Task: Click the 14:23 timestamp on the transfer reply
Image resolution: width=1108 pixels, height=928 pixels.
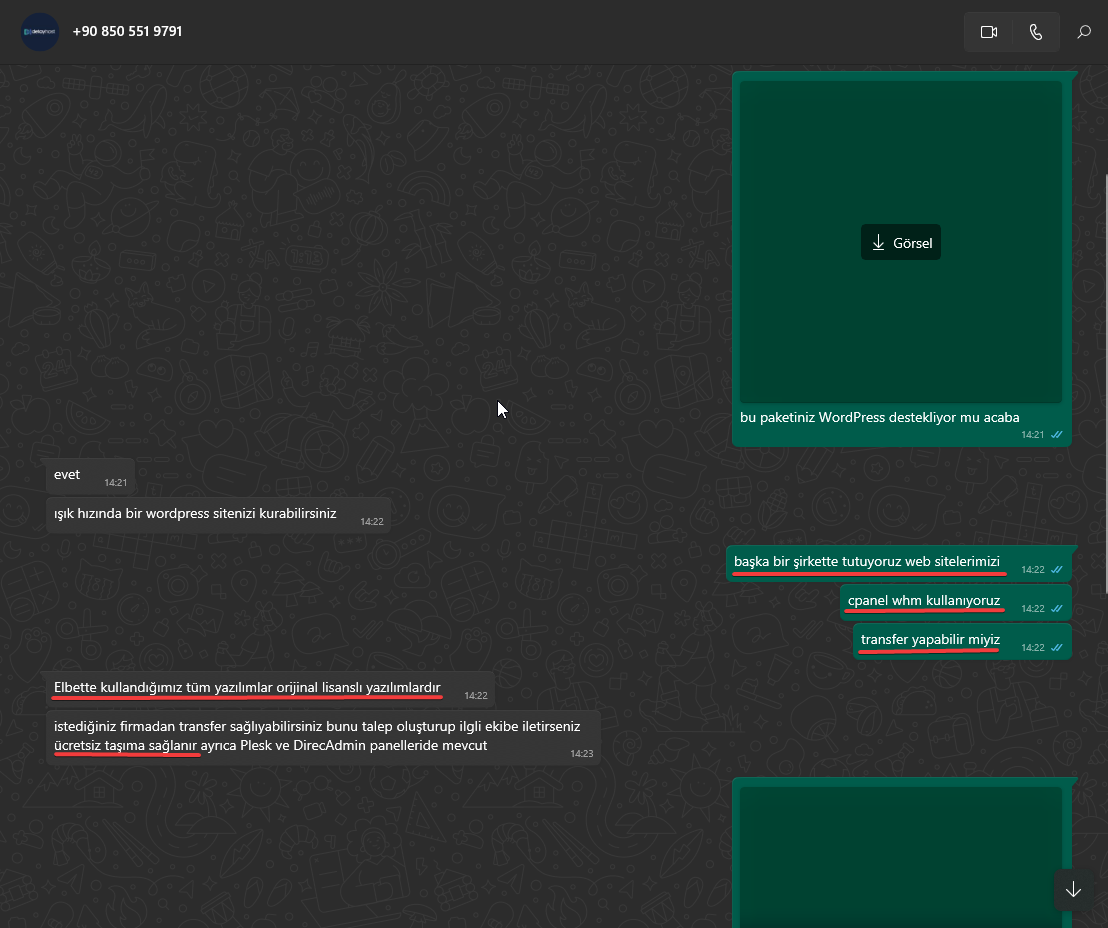Action: click(582, 753)
